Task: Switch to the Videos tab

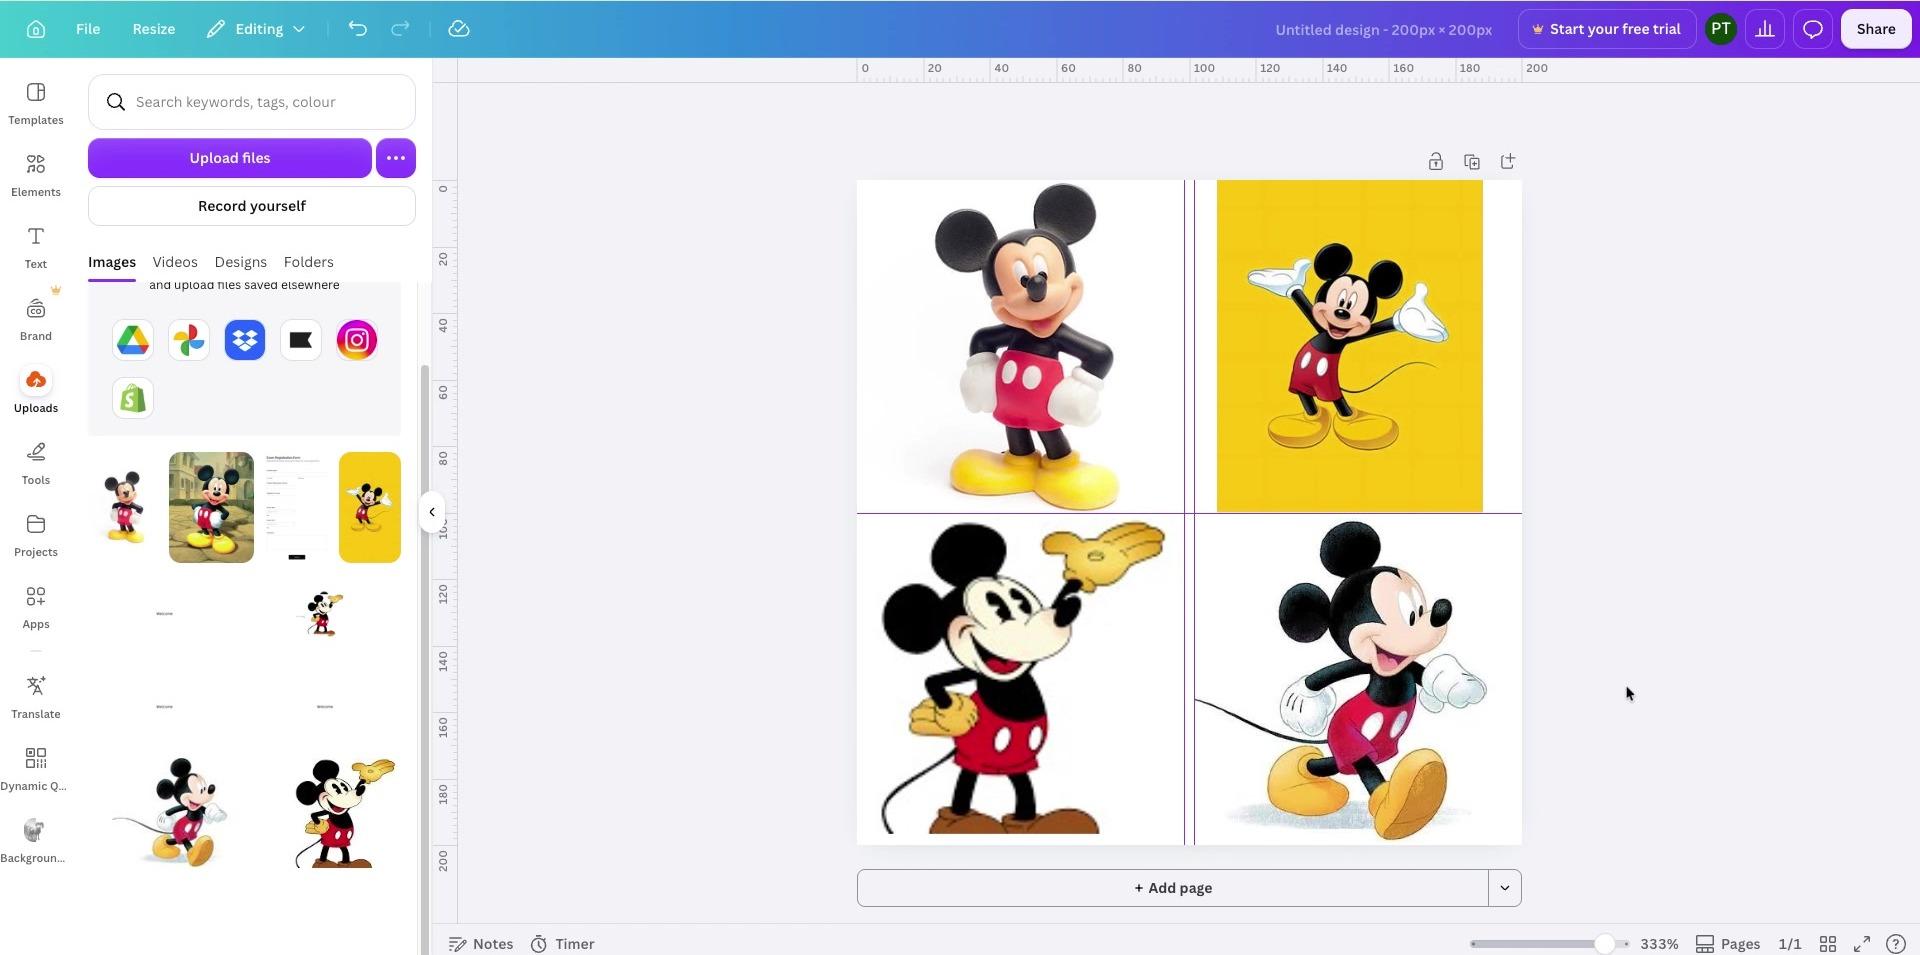Action: (175, 262)
